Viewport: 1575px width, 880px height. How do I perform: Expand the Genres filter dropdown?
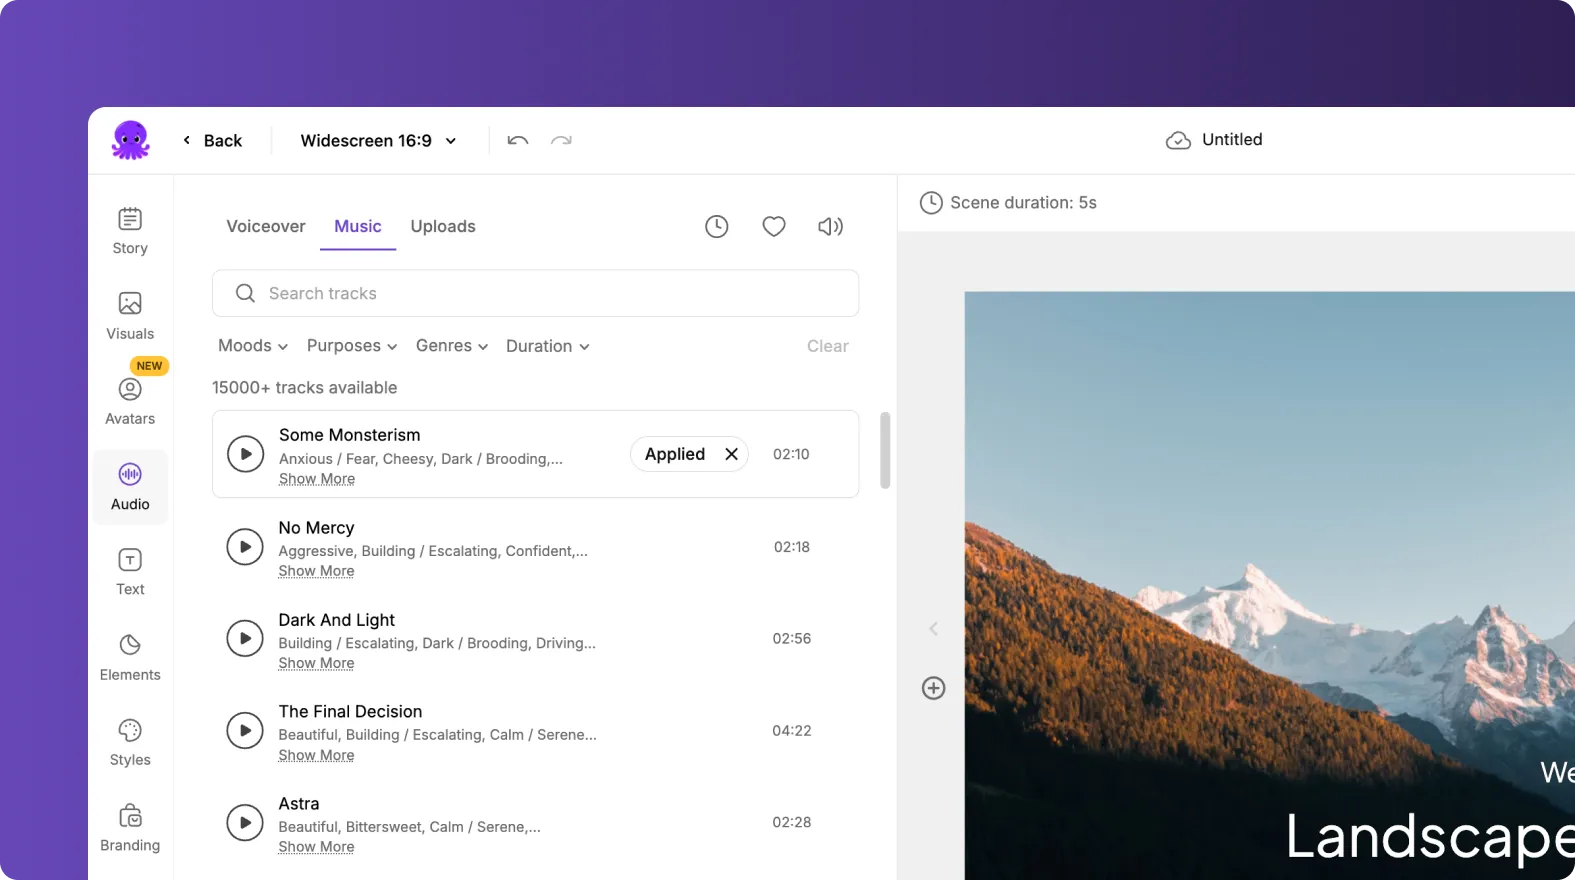pyautogui.click(x=451, y=346)
